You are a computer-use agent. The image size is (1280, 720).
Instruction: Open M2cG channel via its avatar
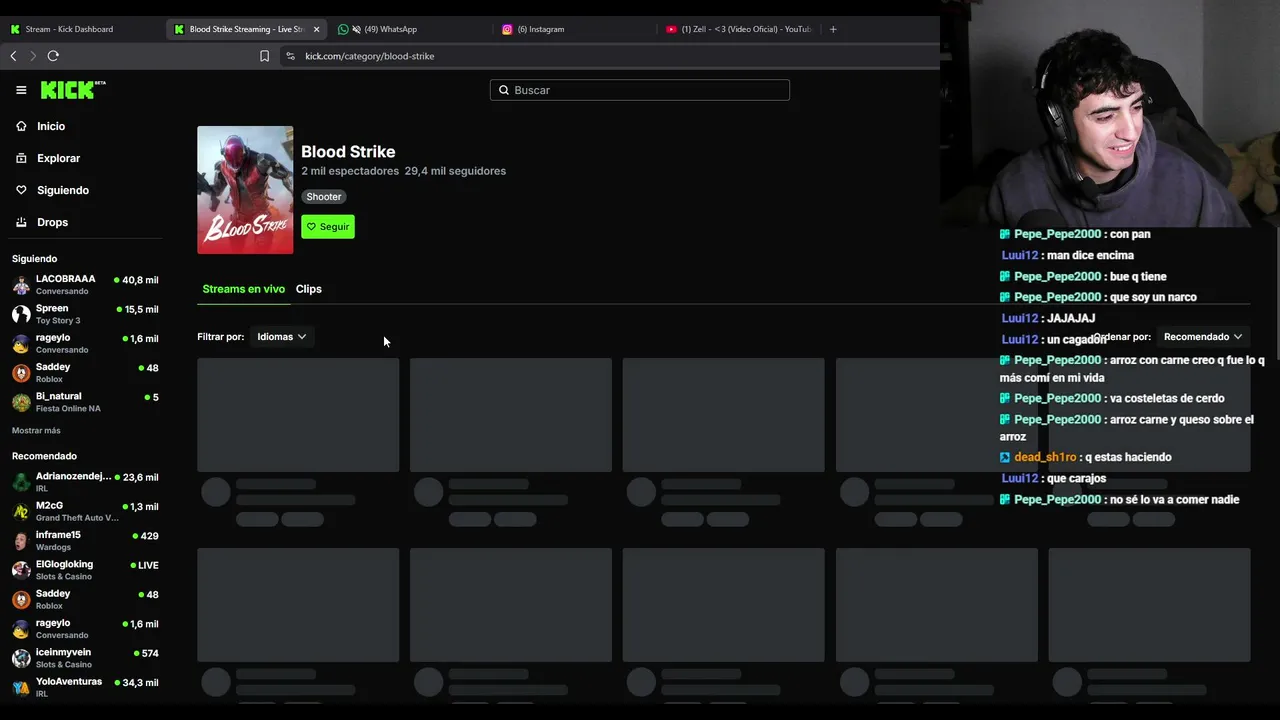21,512
